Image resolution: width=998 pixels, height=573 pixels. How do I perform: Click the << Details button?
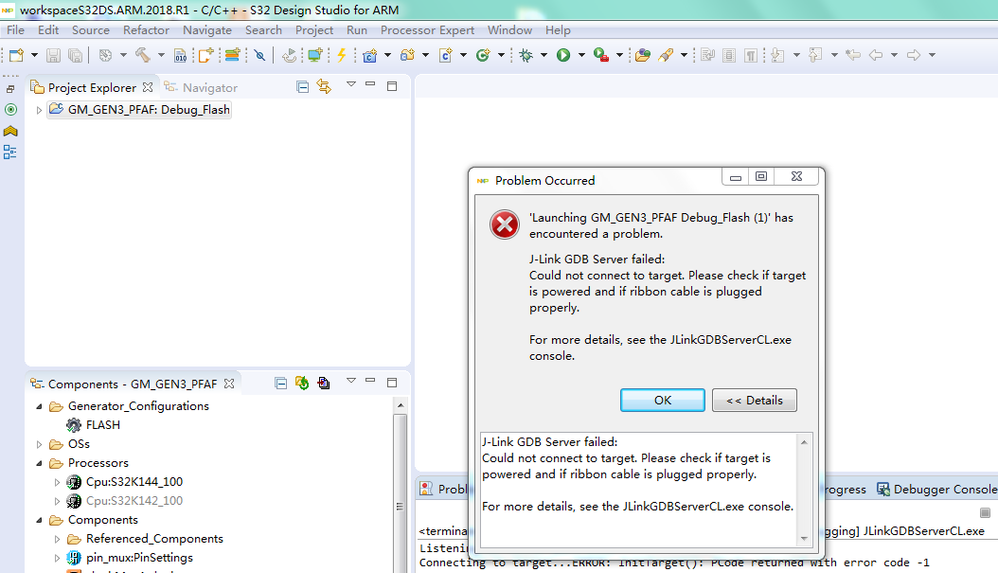pos(754,400)
